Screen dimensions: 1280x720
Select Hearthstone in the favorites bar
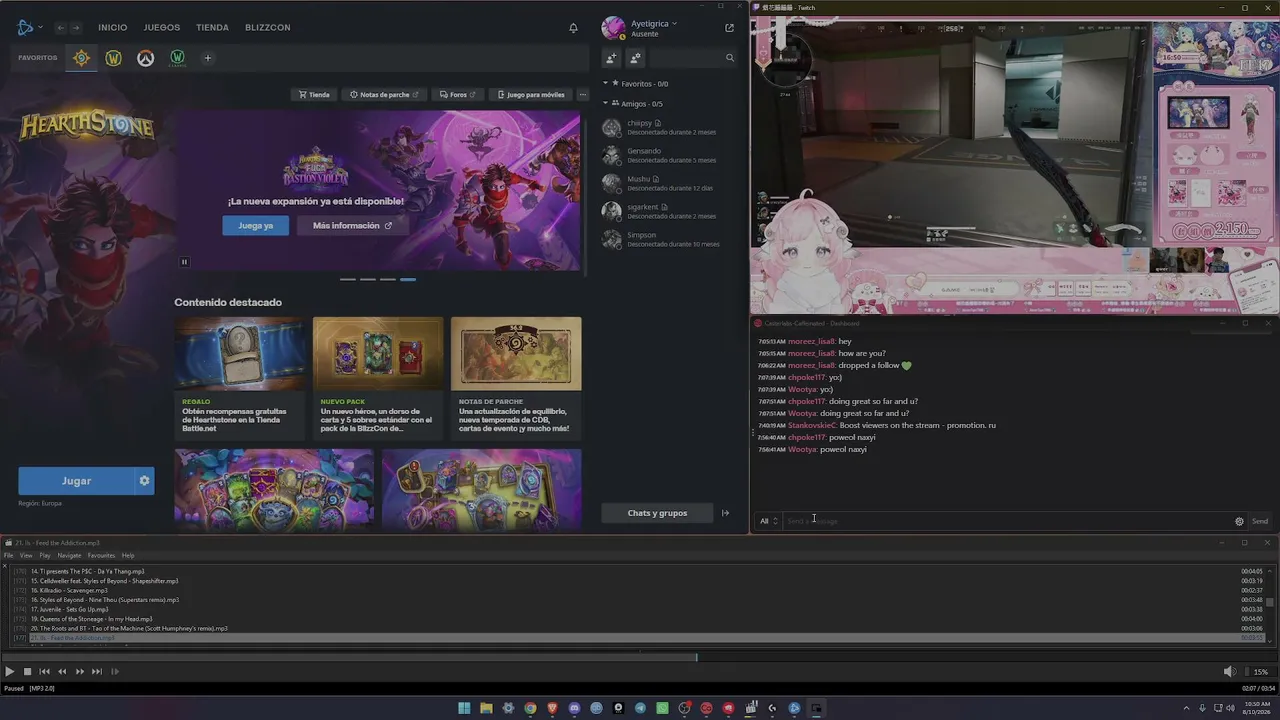(x=81, y=58)
